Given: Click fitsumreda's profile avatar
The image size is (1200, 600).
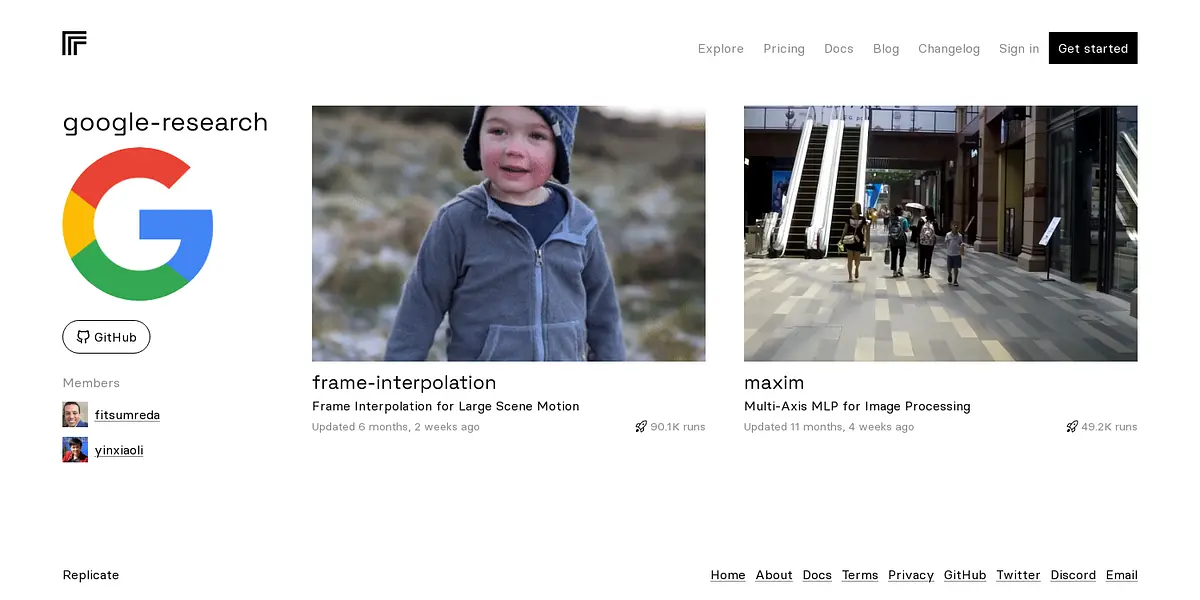Looking at the screenshot, I should [x=75, y=415].
